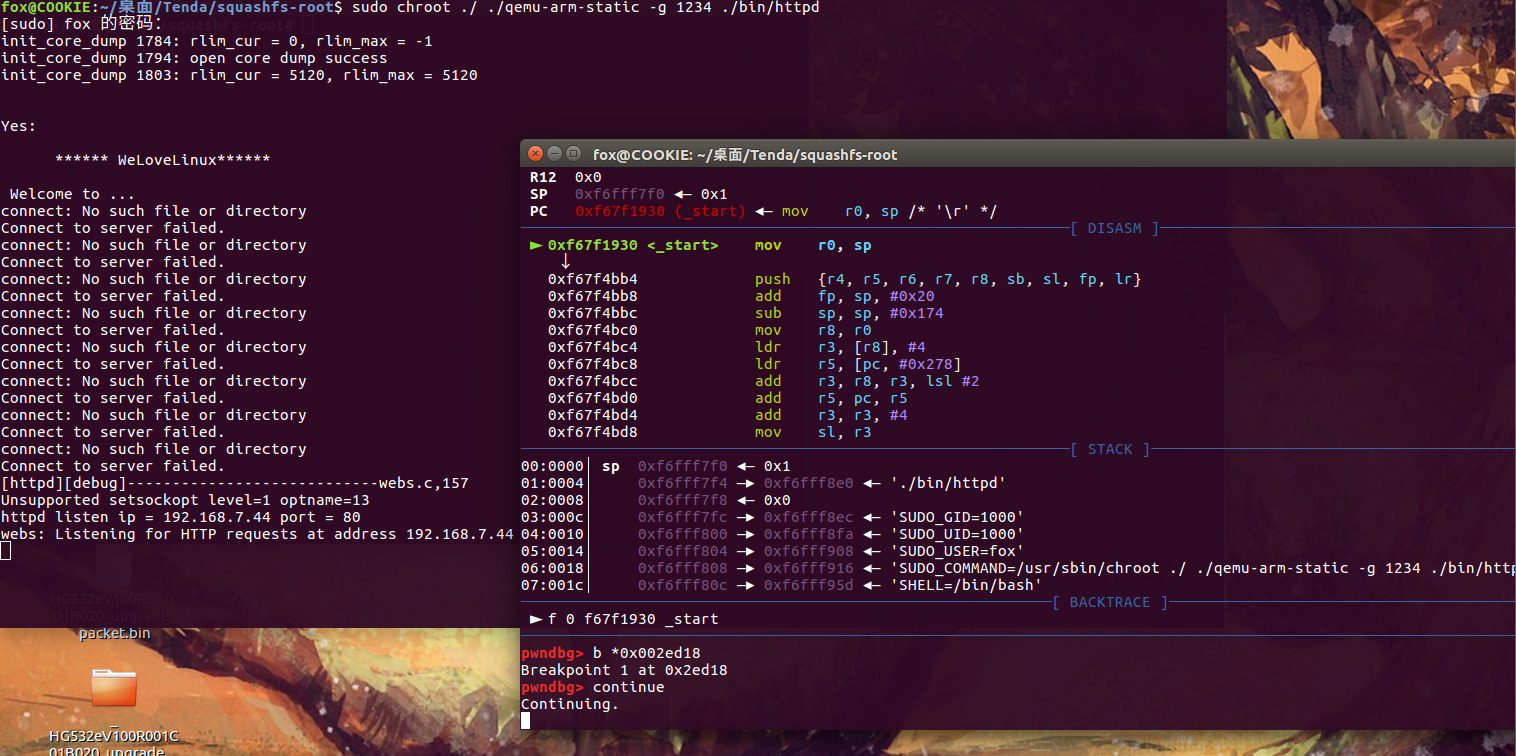Image resolution: width=1516 pixels, height=756 pixels.
Task: Click the BACKTRACE section header
Action: (1110, 603)
